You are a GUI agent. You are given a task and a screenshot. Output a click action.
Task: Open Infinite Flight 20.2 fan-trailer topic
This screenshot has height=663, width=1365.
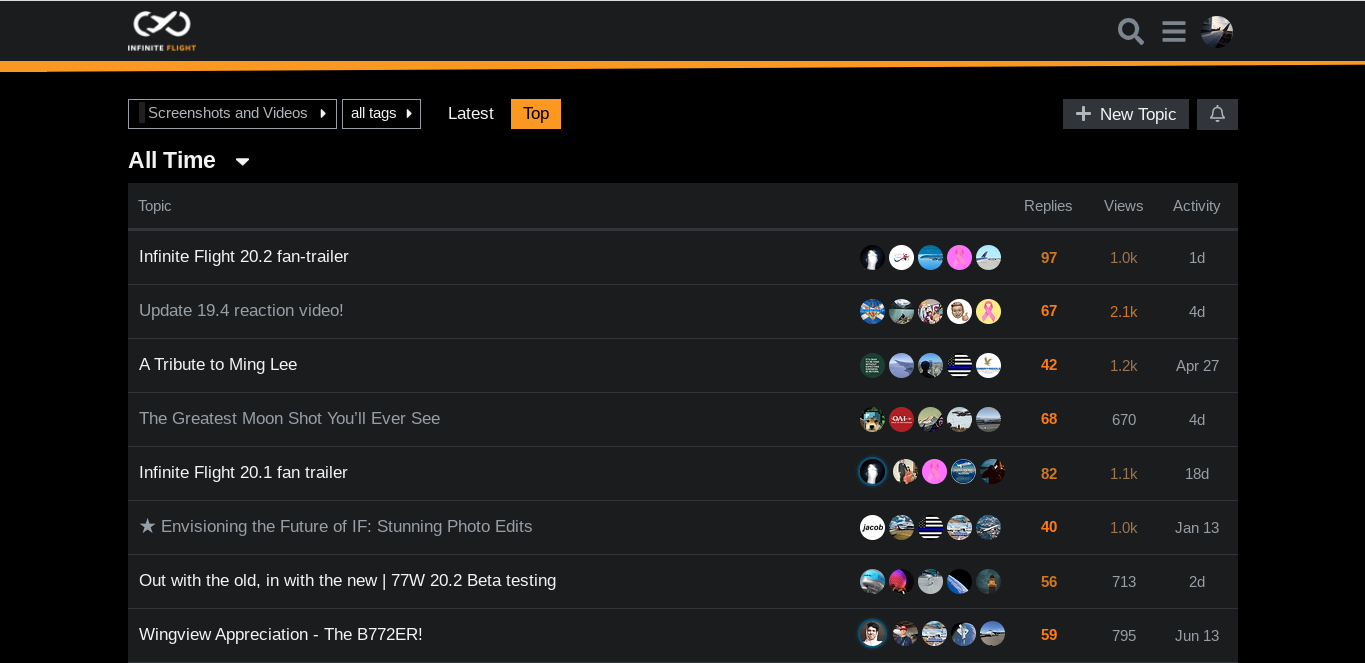[x=244, y=257]
